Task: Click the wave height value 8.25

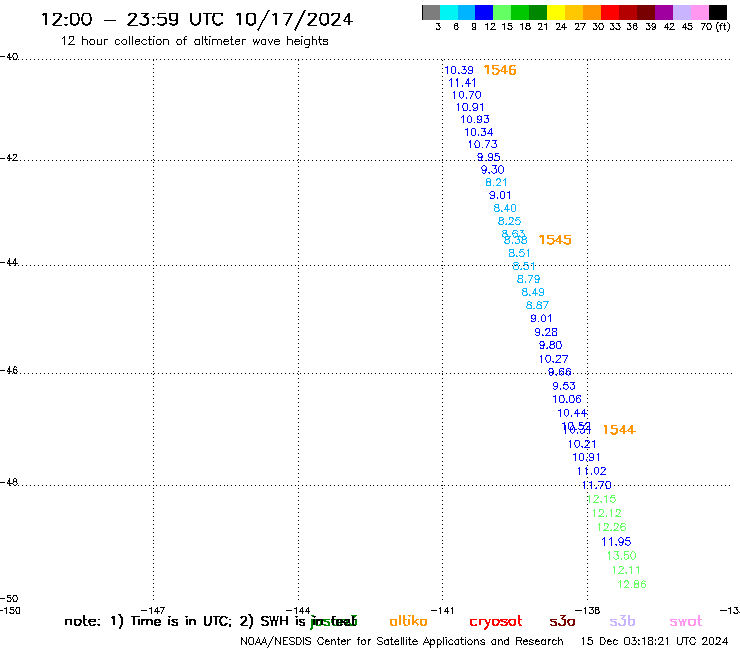Action: [509, 221]
